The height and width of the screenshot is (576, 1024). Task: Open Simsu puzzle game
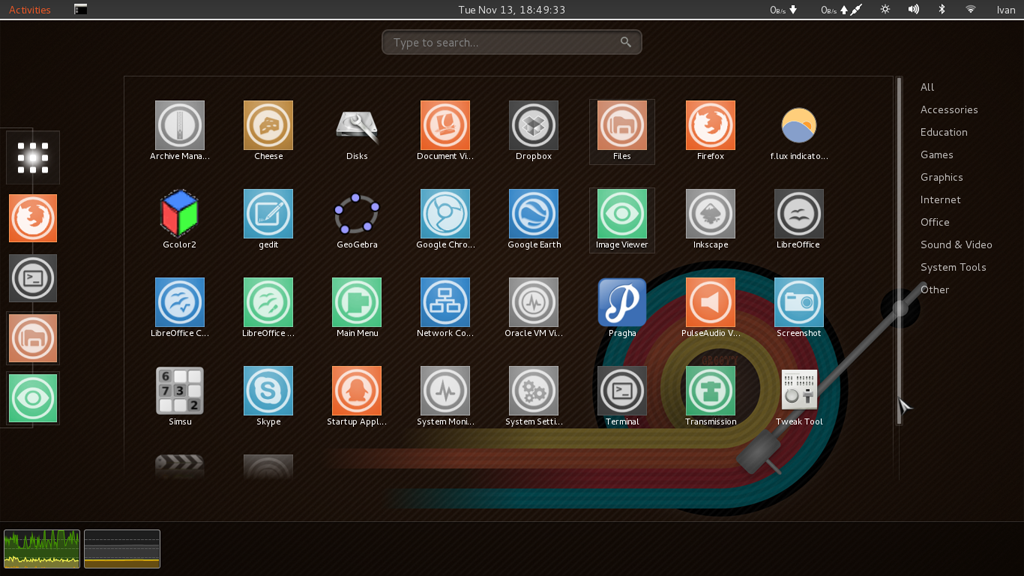[180, 396]
